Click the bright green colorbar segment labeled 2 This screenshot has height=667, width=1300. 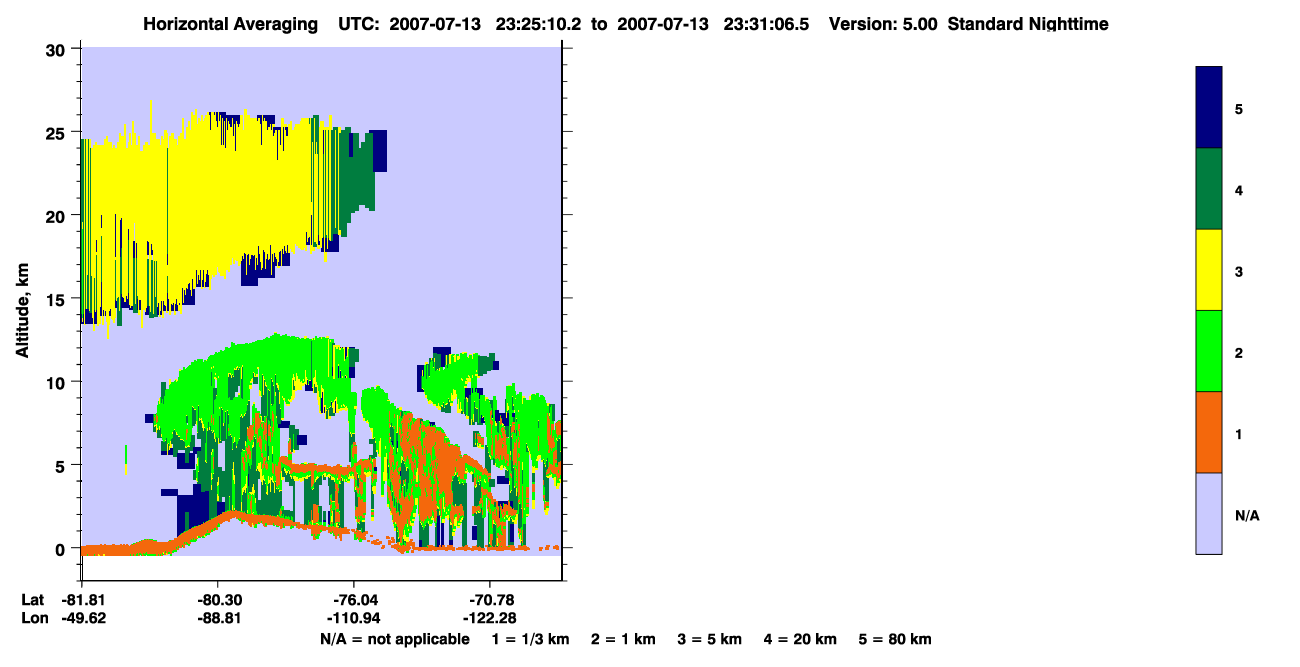pos(1209,351)
